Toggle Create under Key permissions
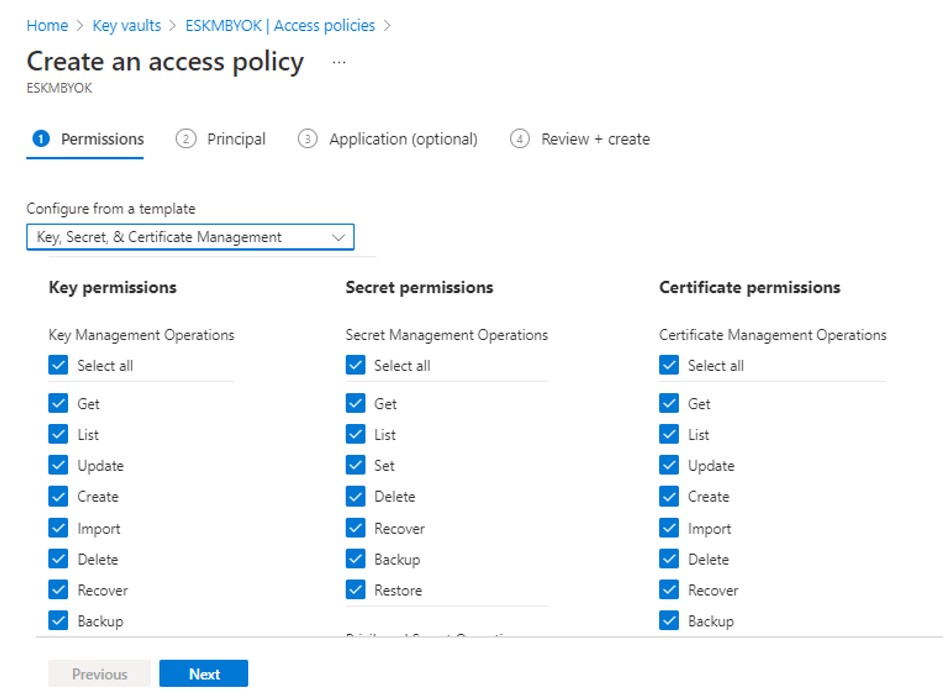This screenshot has height=697, width=943. tap(58, 496)
